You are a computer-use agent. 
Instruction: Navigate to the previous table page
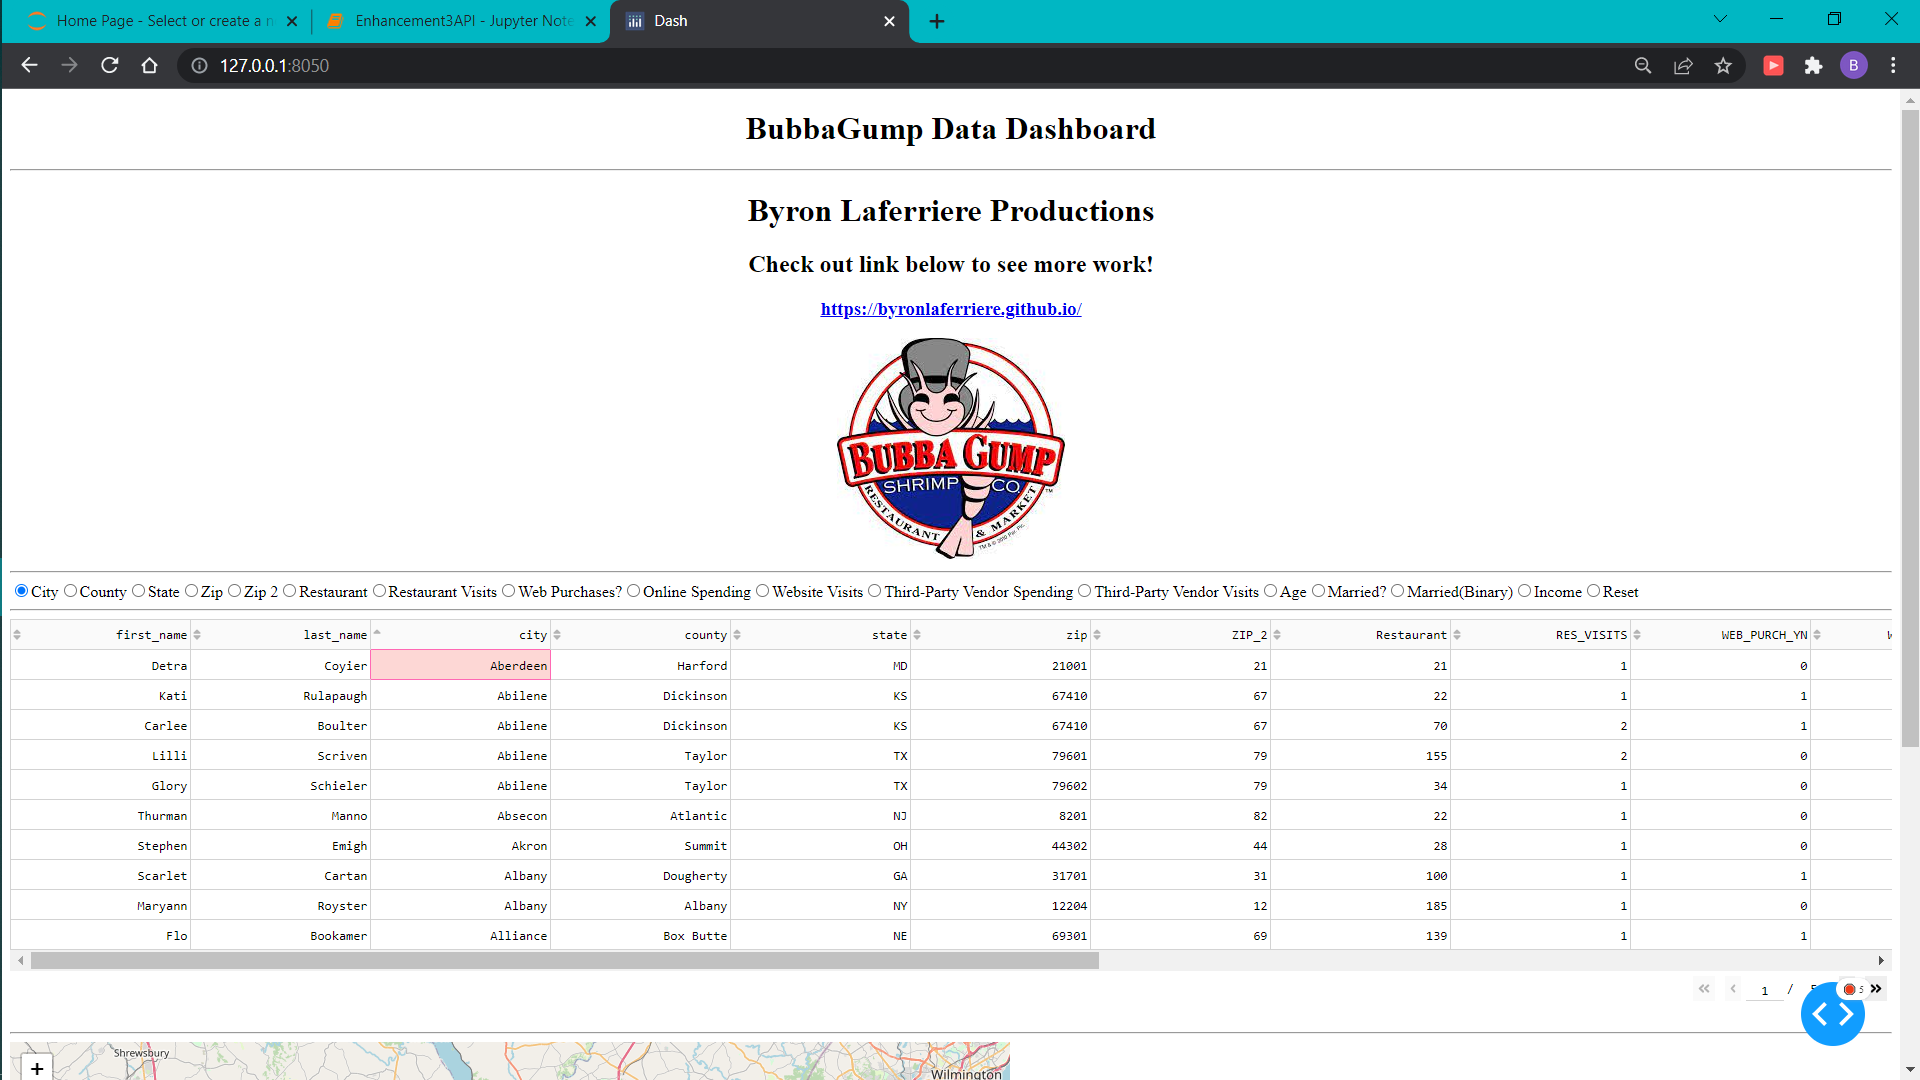pos(1734,989)
